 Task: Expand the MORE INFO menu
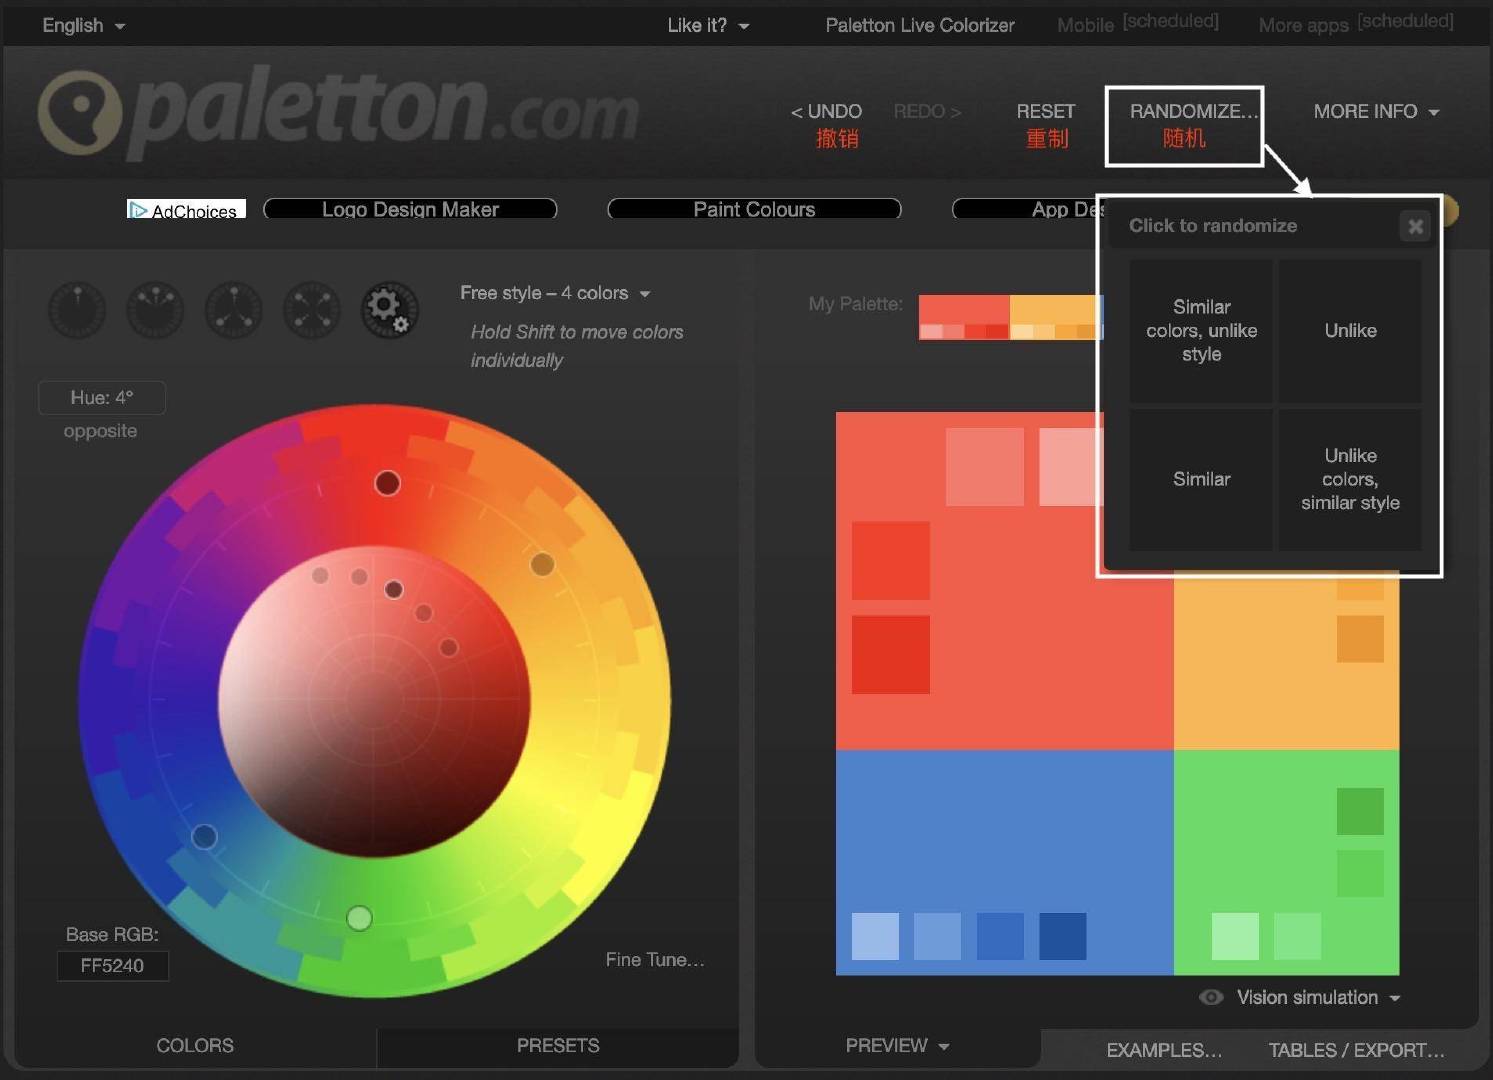pos(1376,111)
